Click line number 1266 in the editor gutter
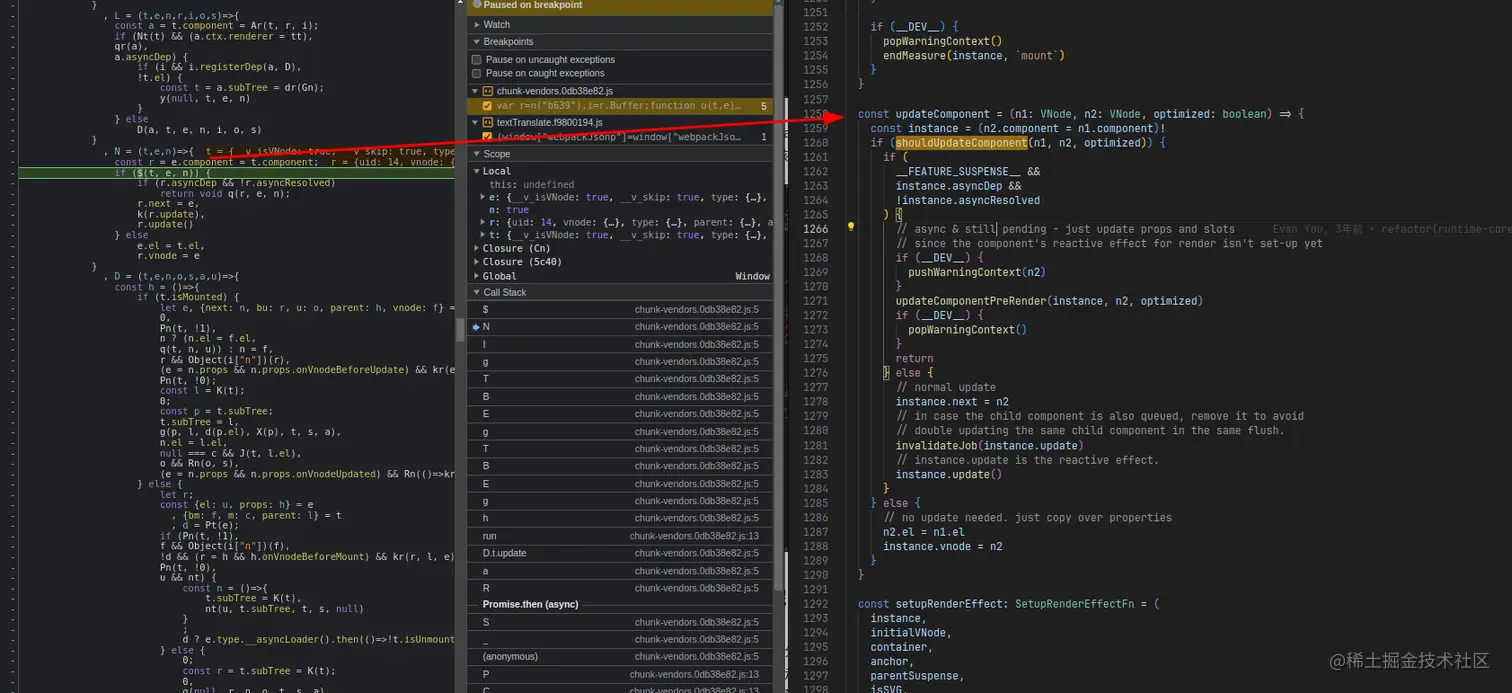This screenshot has width=1512, height=693. [x=816, y=229]
